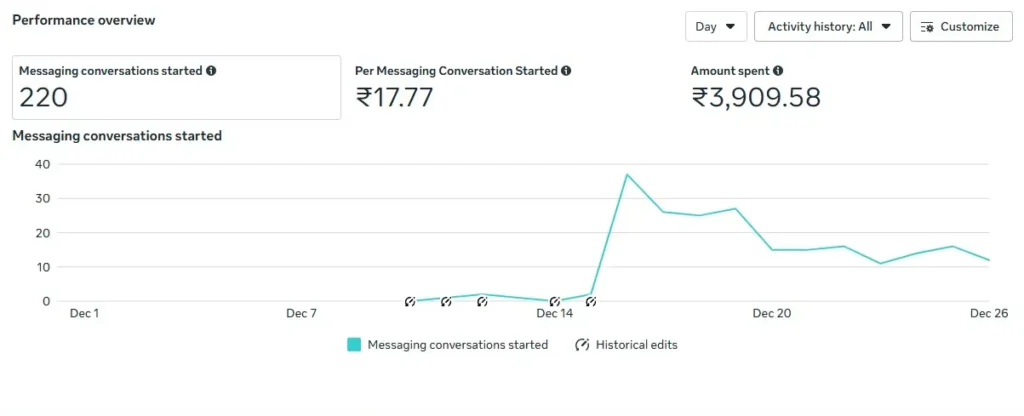1024x416 pixels.
Task: Toggle the Historical edits legend label
Action: (x=636, y=345)
